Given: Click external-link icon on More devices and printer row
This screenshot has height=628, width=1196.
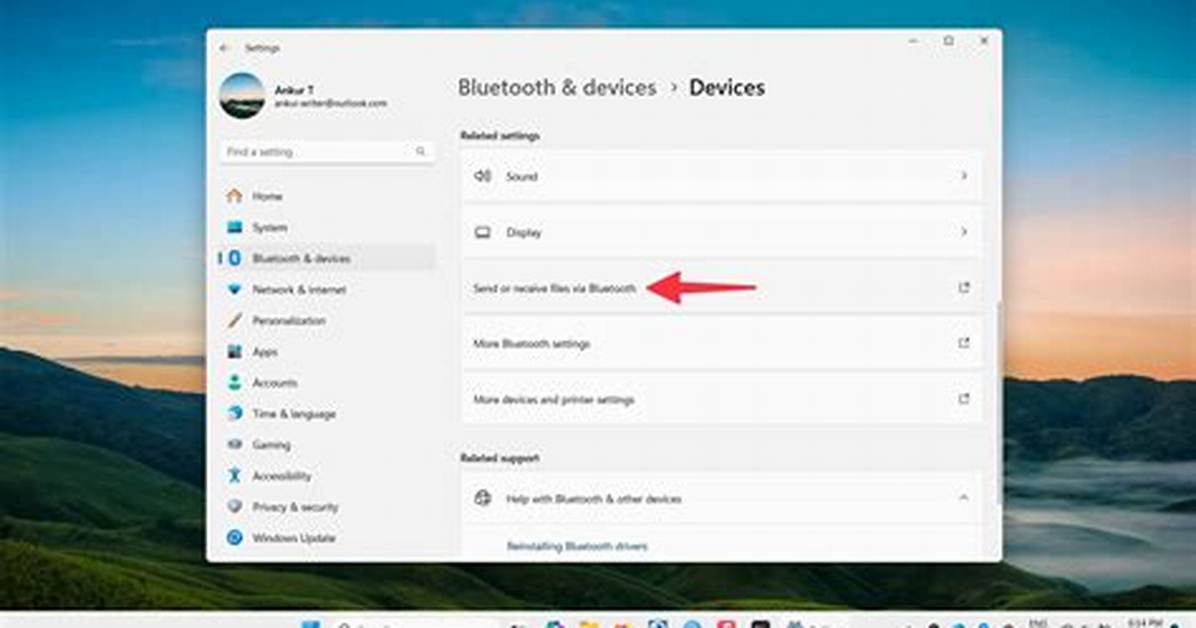Looking at the screenshot, I should 963,399.
